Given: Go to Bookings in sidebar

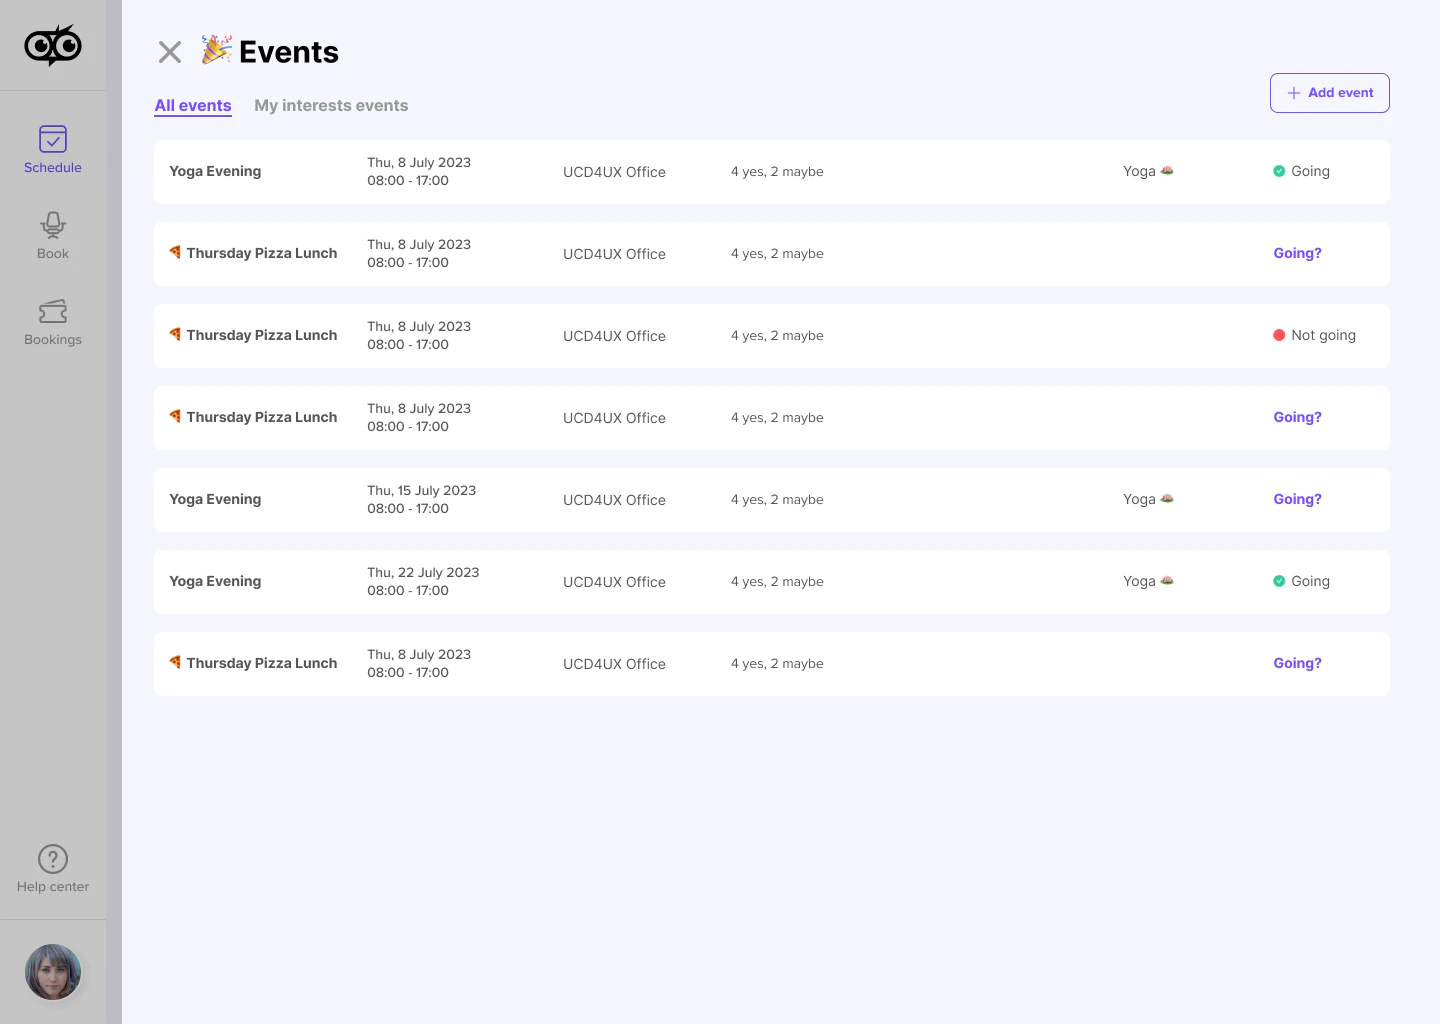Looking at the screenshot, I should tap(53, 322).
